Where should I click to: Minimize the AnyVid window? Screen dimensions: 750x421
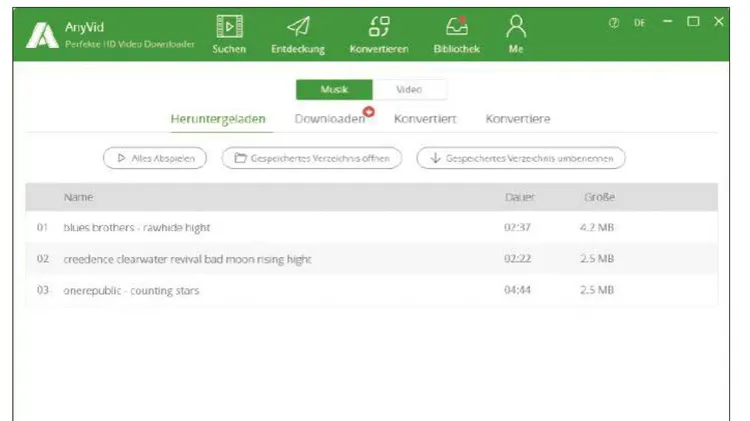point(667,22)
